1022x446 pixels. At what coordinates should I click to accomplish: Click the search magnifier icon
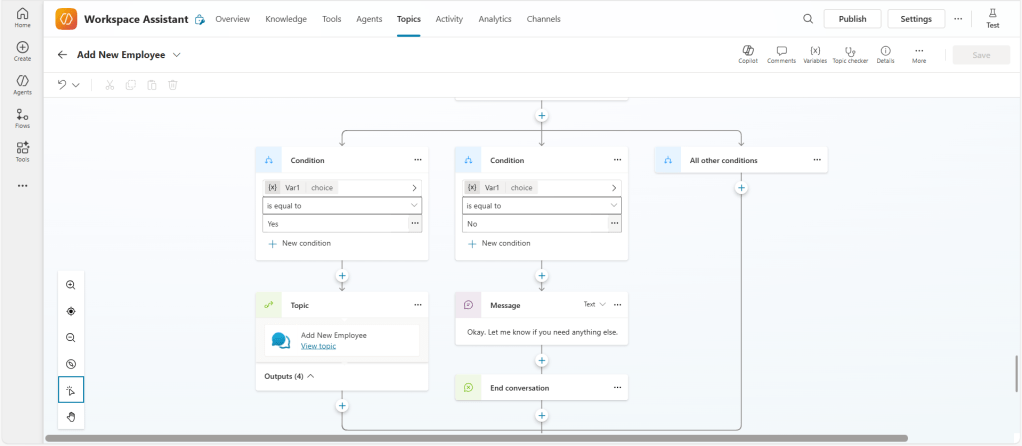808,19
